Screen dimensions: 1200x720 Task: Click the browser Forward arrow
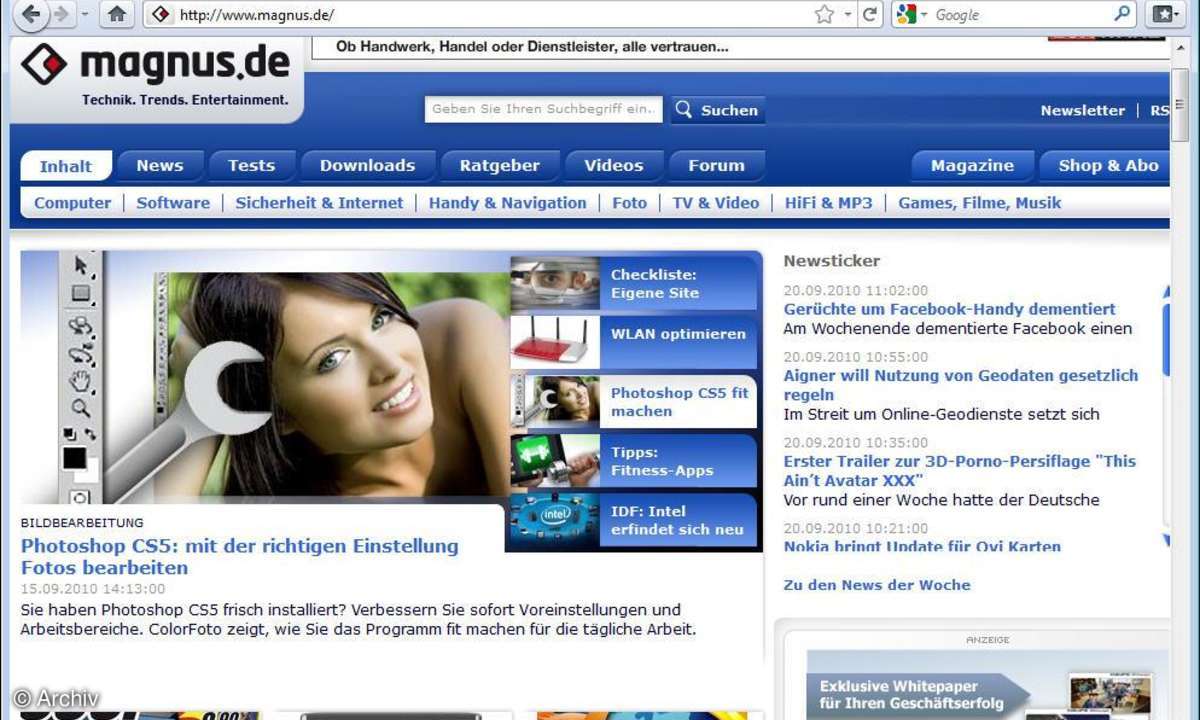pos(61,14)
